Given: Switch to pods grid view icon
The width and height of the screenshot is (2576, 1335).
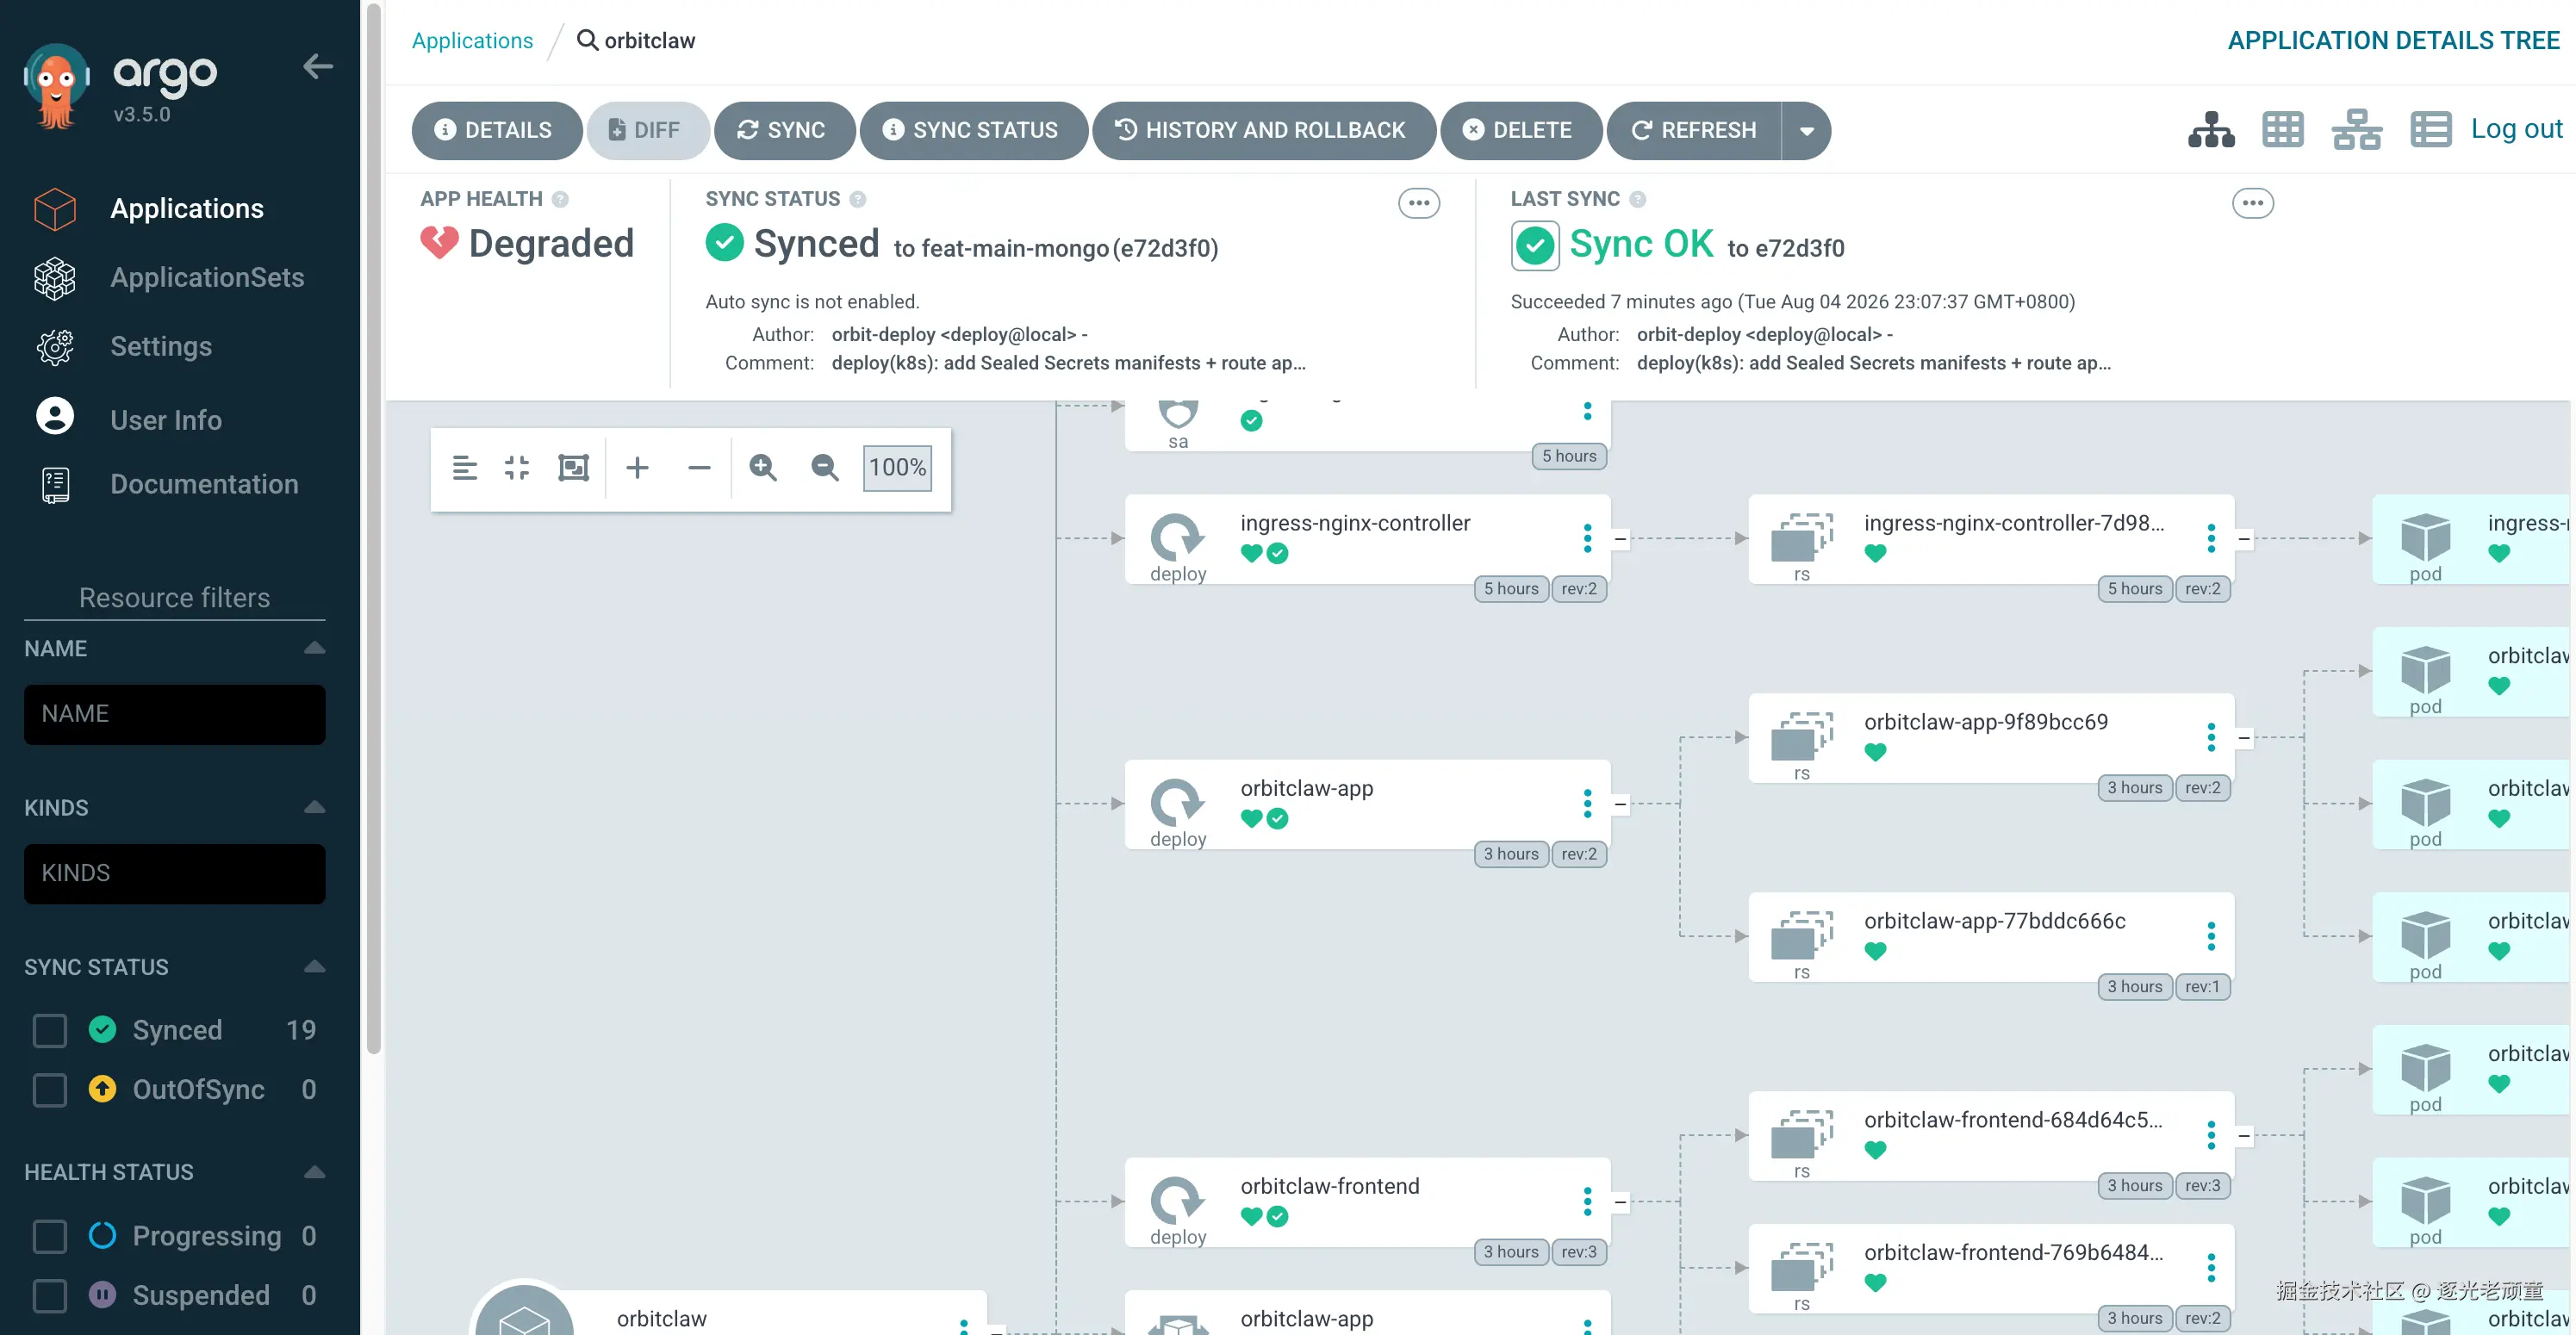Looking at the screenshot, I should pos(2282,130).
